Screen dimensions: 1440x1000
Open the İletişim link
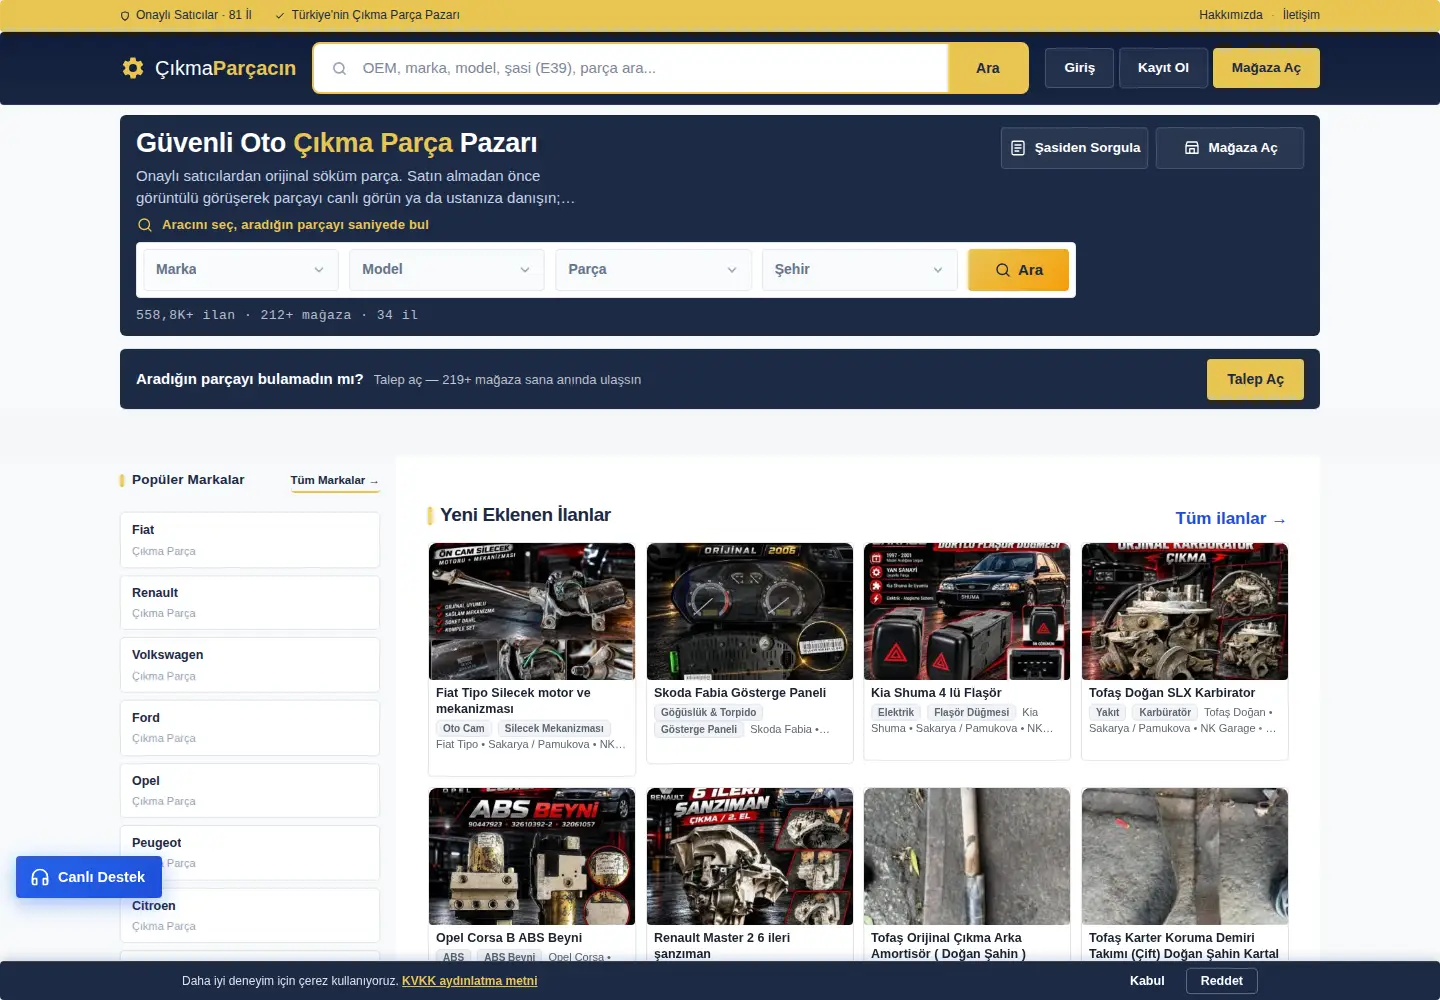[1301, 15]
